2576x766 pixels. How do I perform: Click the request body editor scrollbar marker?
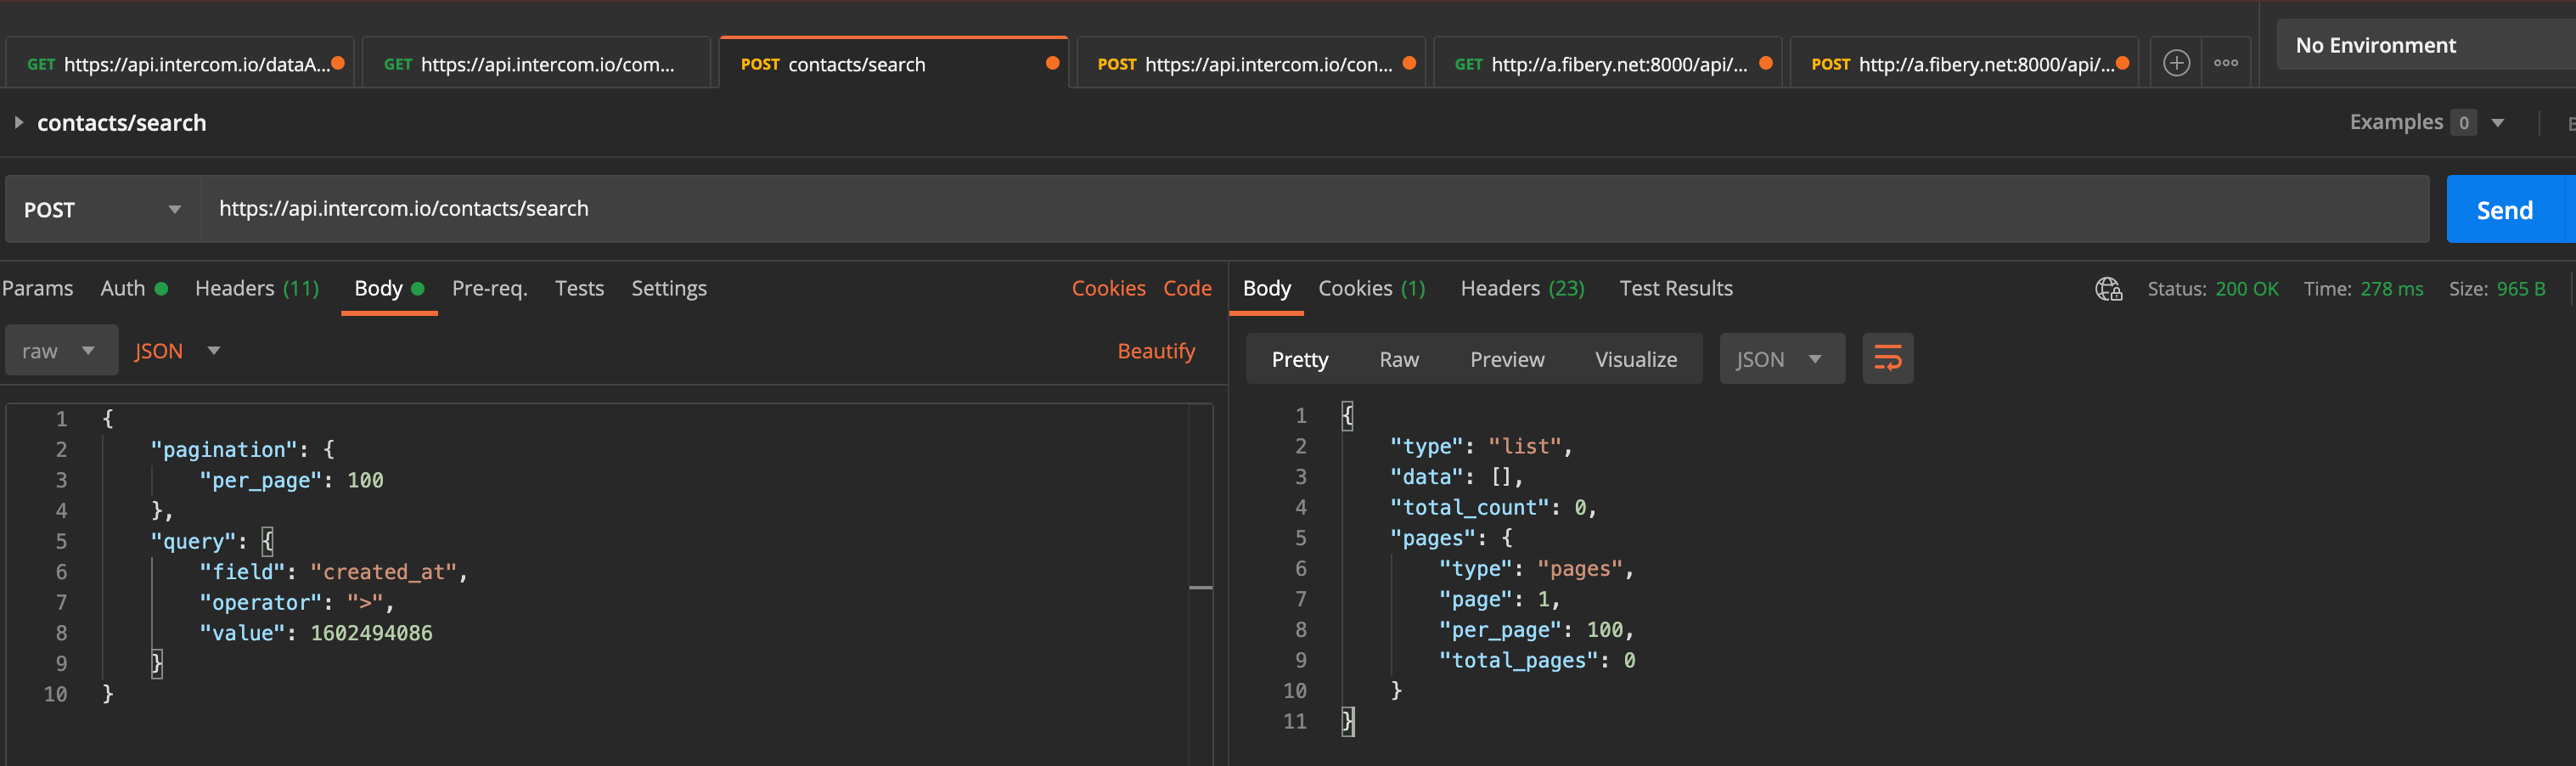[1200, 587]
